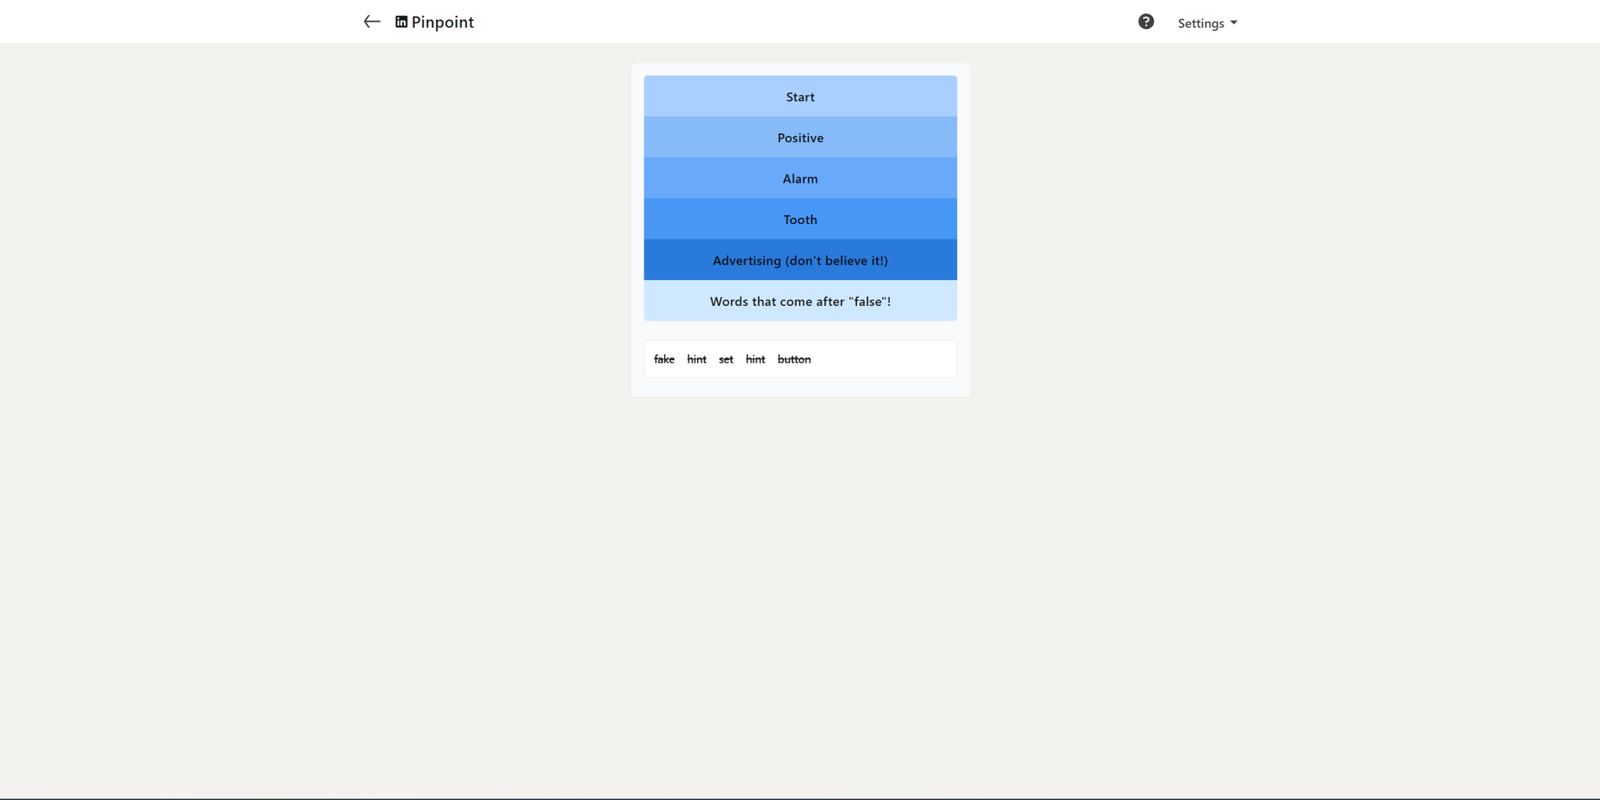
Task: Click the "hint" guess right after "fake"
Action: (x=696, y=360)
